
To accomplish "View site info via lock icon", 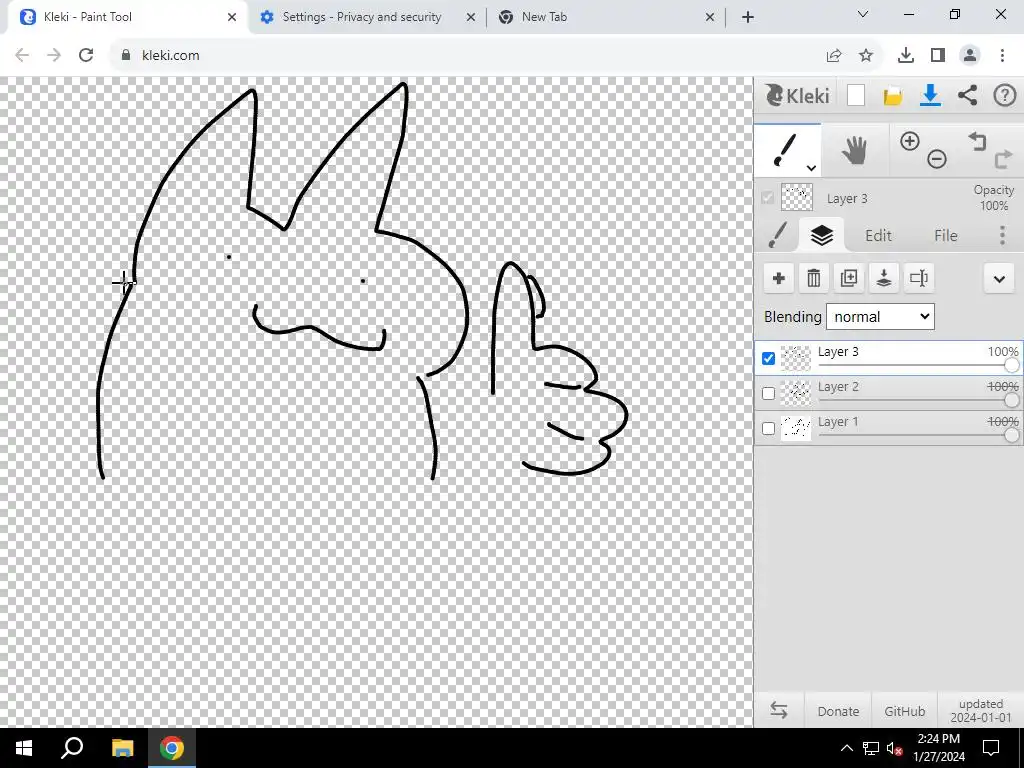I will point(126,55).
